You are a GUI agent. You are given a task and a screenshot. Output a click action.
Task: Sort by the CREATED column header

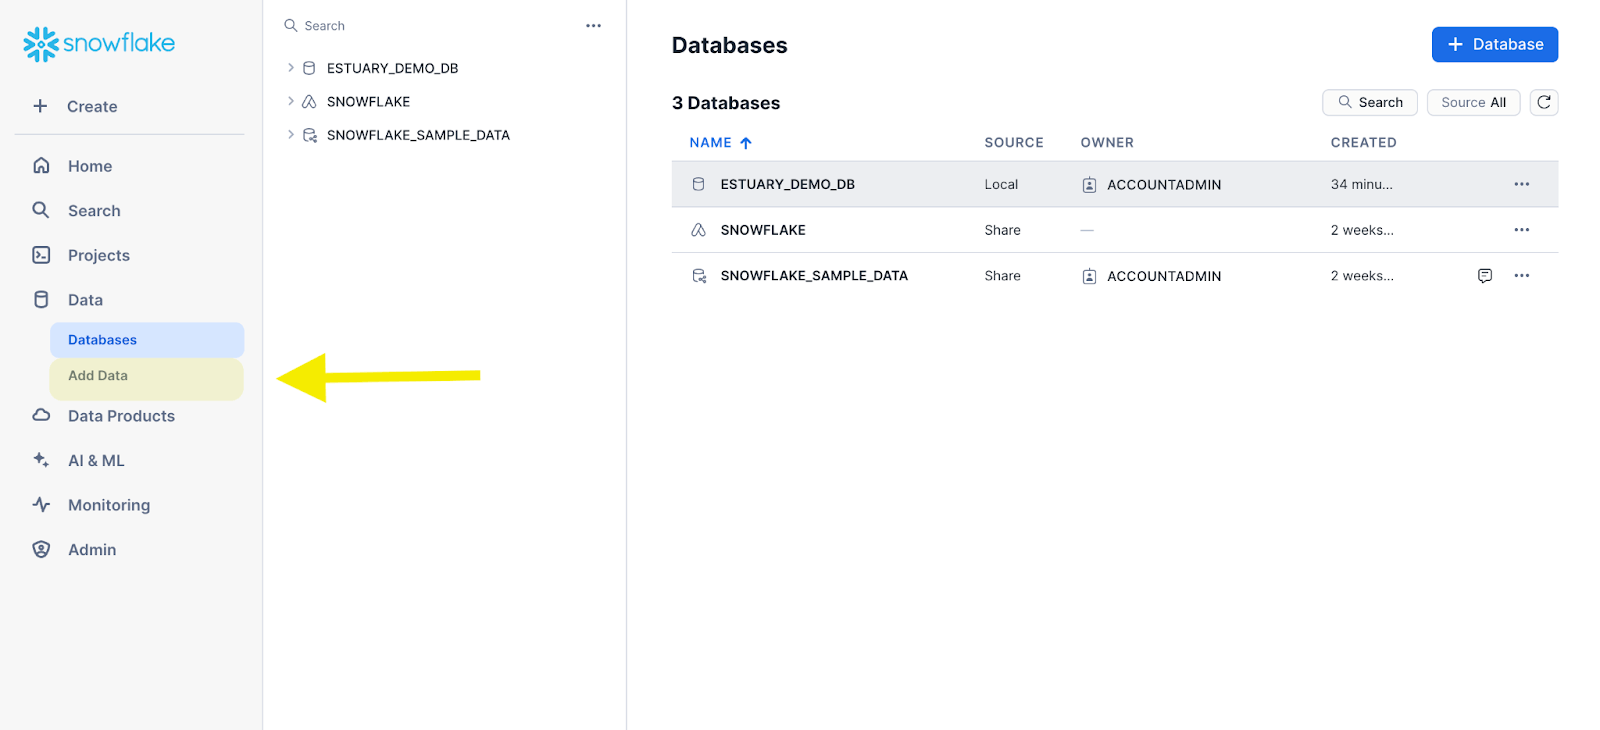[x=1363, y=143]
